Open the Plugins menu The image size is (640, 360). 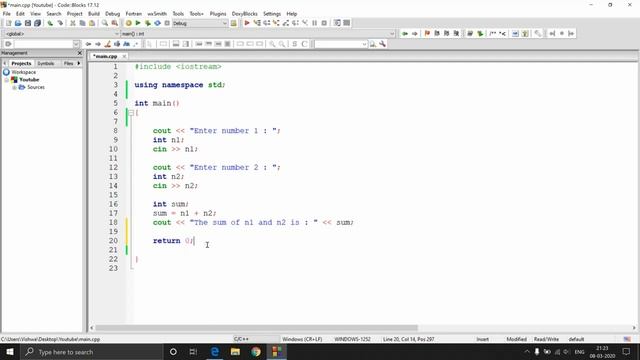coord(218,13)
